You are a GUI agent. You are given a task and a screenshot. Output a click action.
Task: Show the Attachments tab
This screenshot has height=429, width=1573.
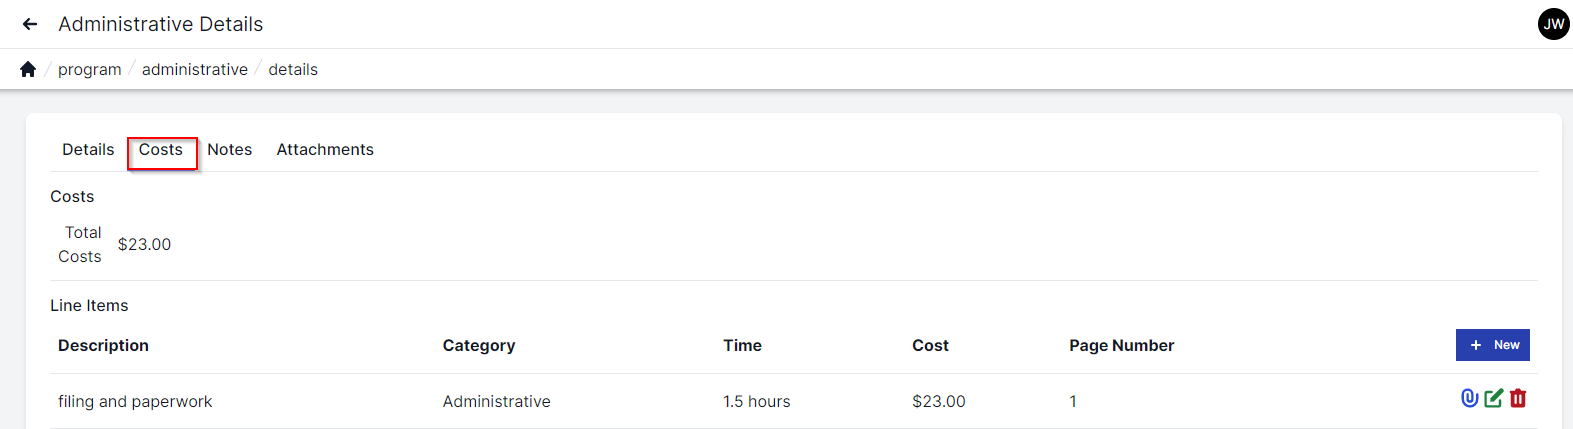pyautogui.click(x=325, y=150)
